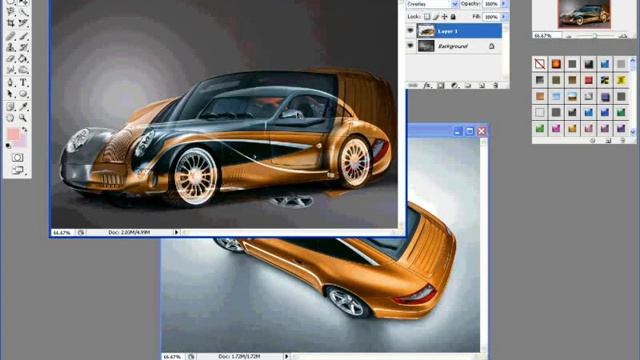Open the Opacity slider arrow
The height and width of the screenshot is (360, 640).
[x=503, y=4]
